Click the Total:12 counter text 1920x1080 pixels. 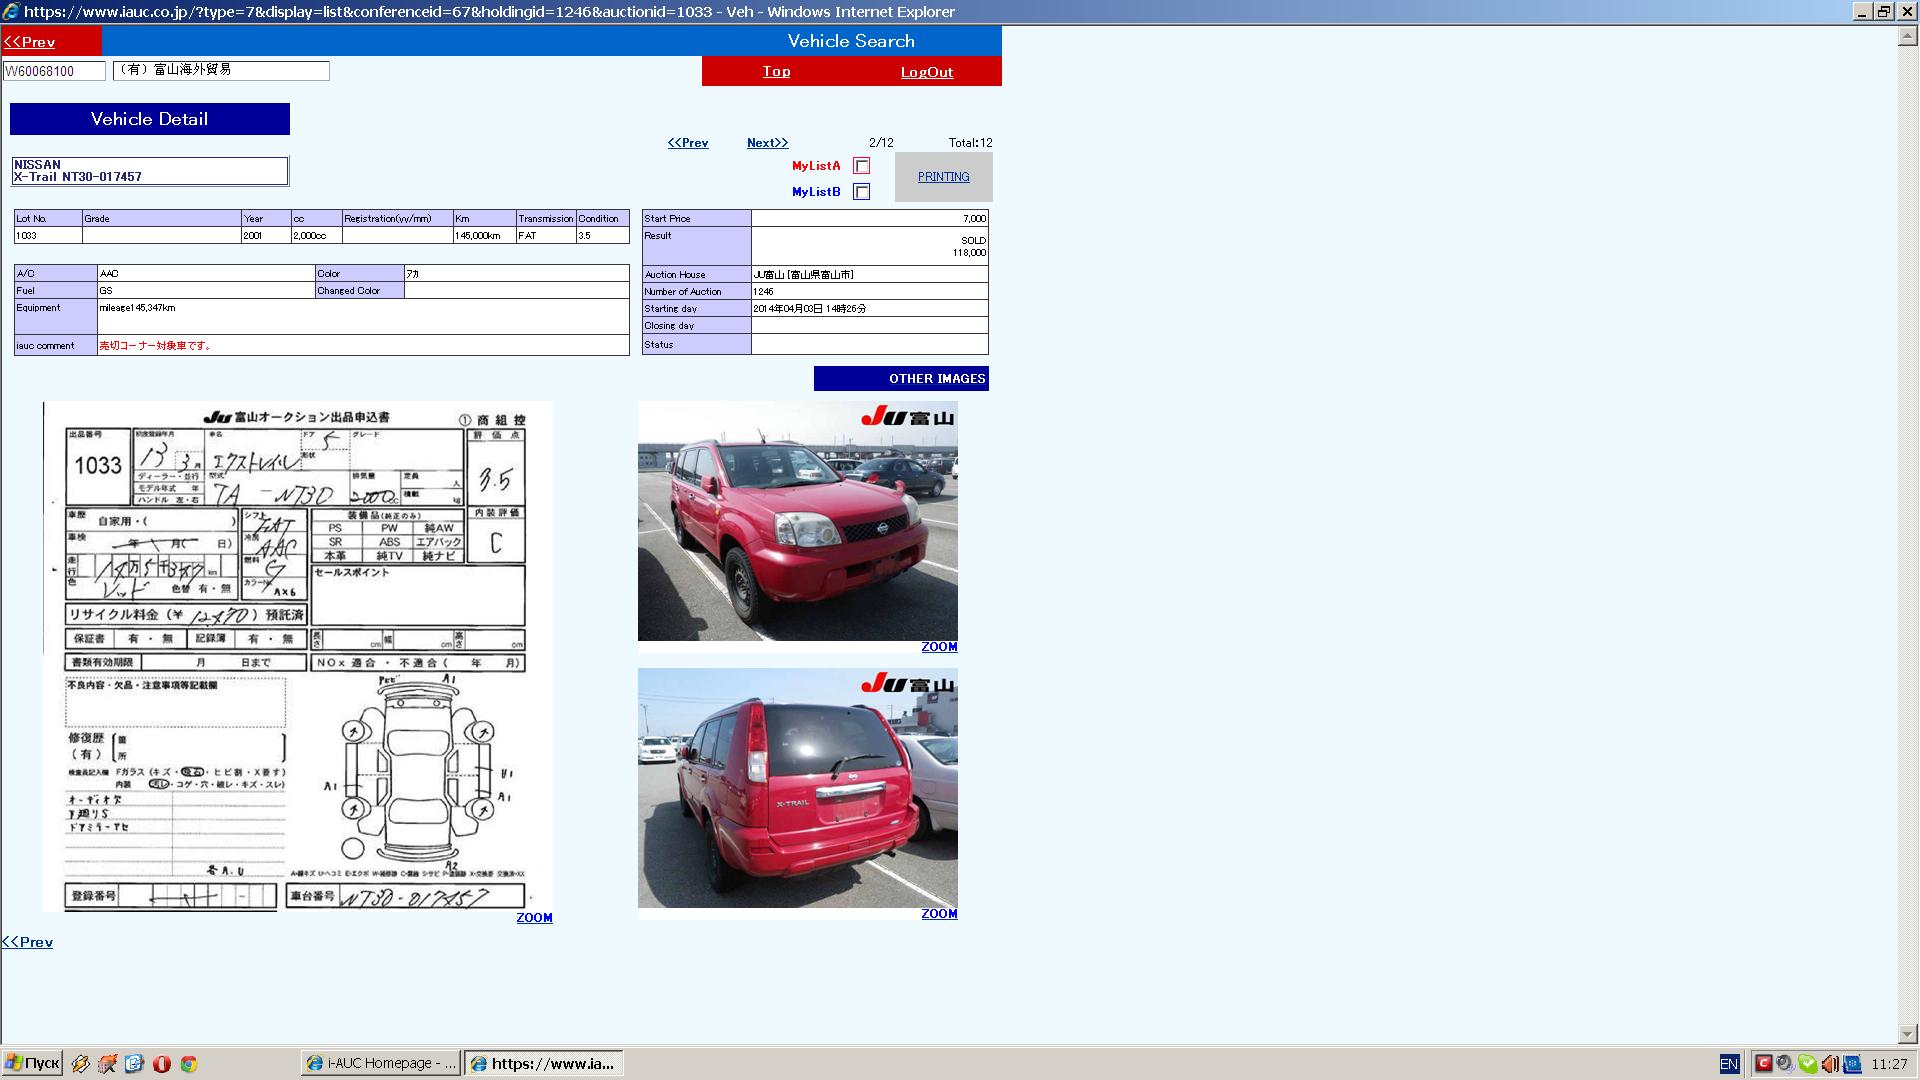(970, 143)
